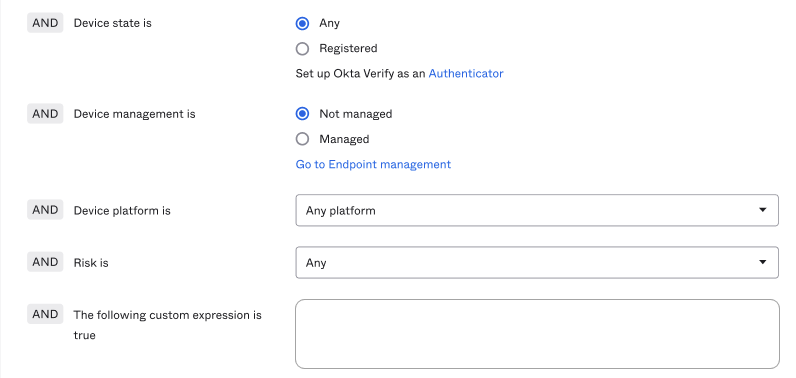Click the AND badge beside Device platform

tap(45, 210)
